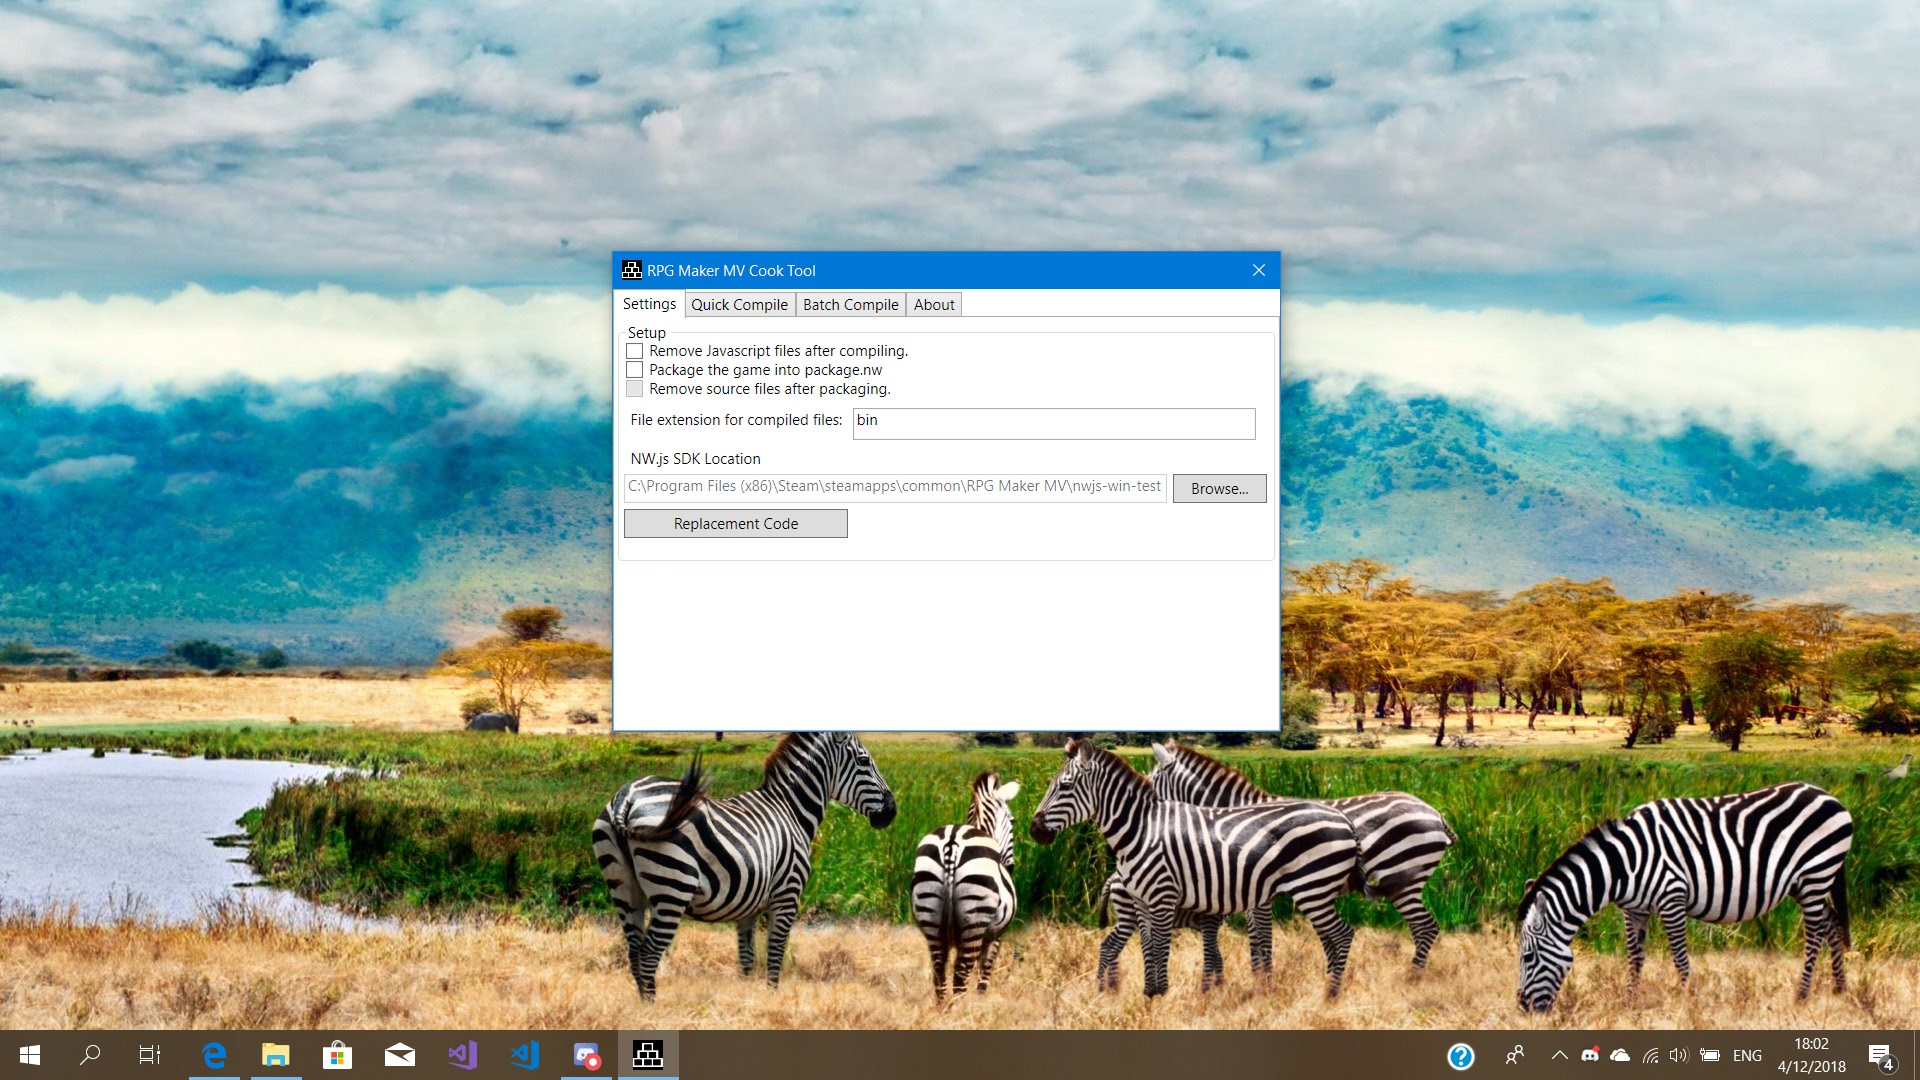Open File Explorer from the taskbar
Viewport: 1920px width, 1080px height.
(276, 1055)
